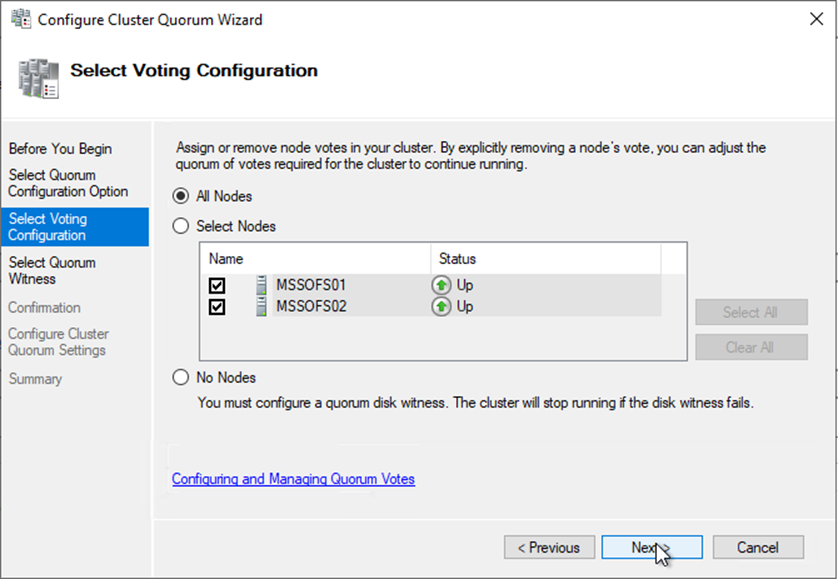Viewport: 838px width, 579px height.
Task: Jump to Select Quorum Witness step
Action: (52, 270)
